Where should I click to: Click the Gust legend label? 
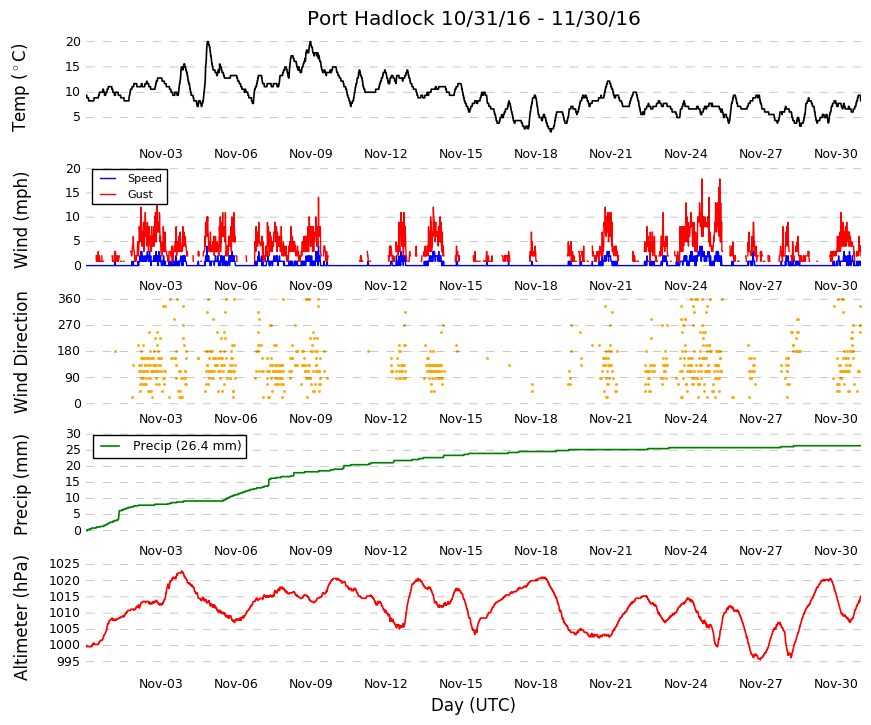point(140,194)
